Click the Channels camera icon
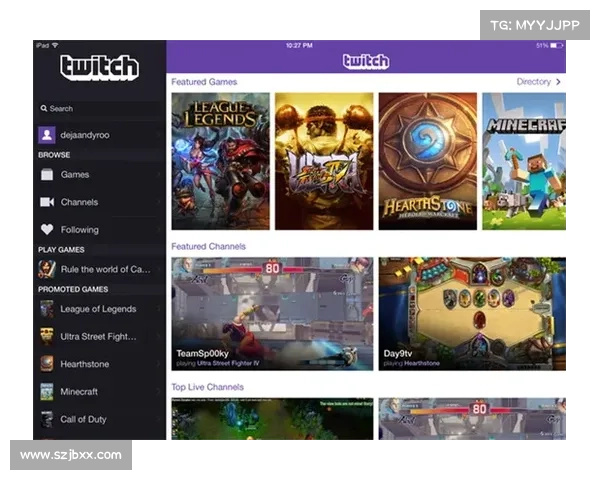Image resolution: width=600 pixels, height=480 pixels. click(x=47, y=202)
